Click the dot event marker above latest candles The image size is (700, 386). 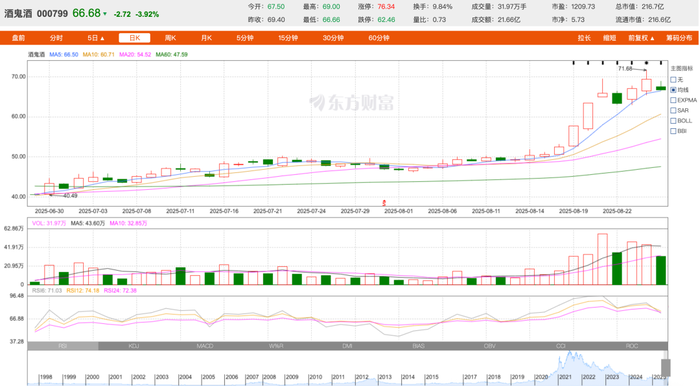(646, 63)
